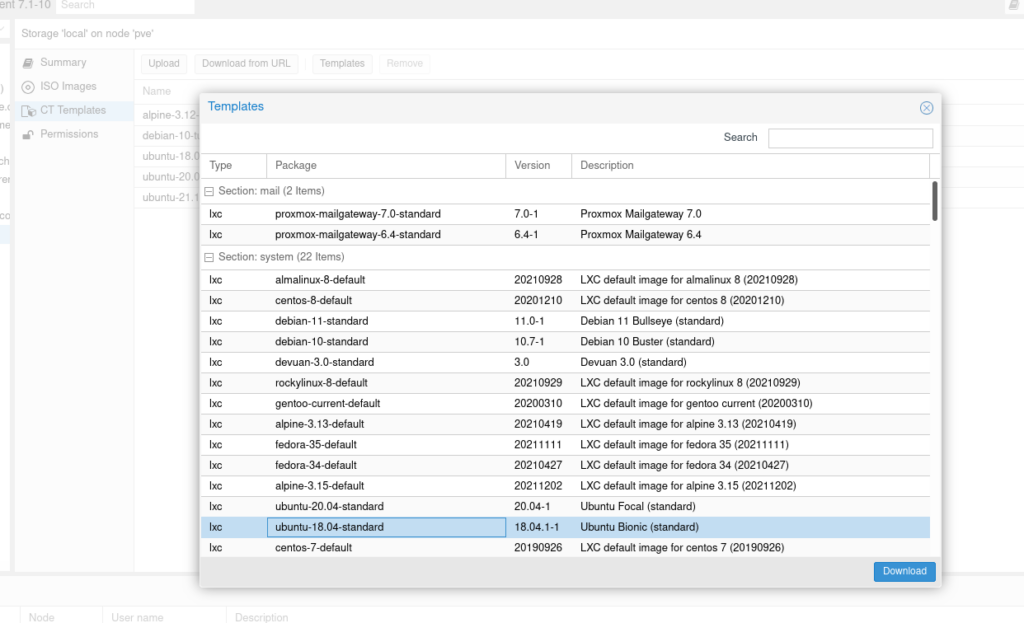
Task: Select ubuntu-20.04-standard template
Action: (x=566, y=507)
